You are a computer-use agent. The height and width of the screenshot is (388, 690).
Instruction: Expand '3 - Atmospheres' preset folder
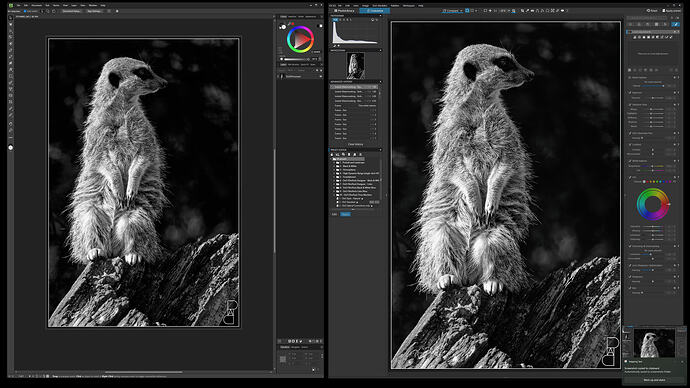click(x=334, y=170)
